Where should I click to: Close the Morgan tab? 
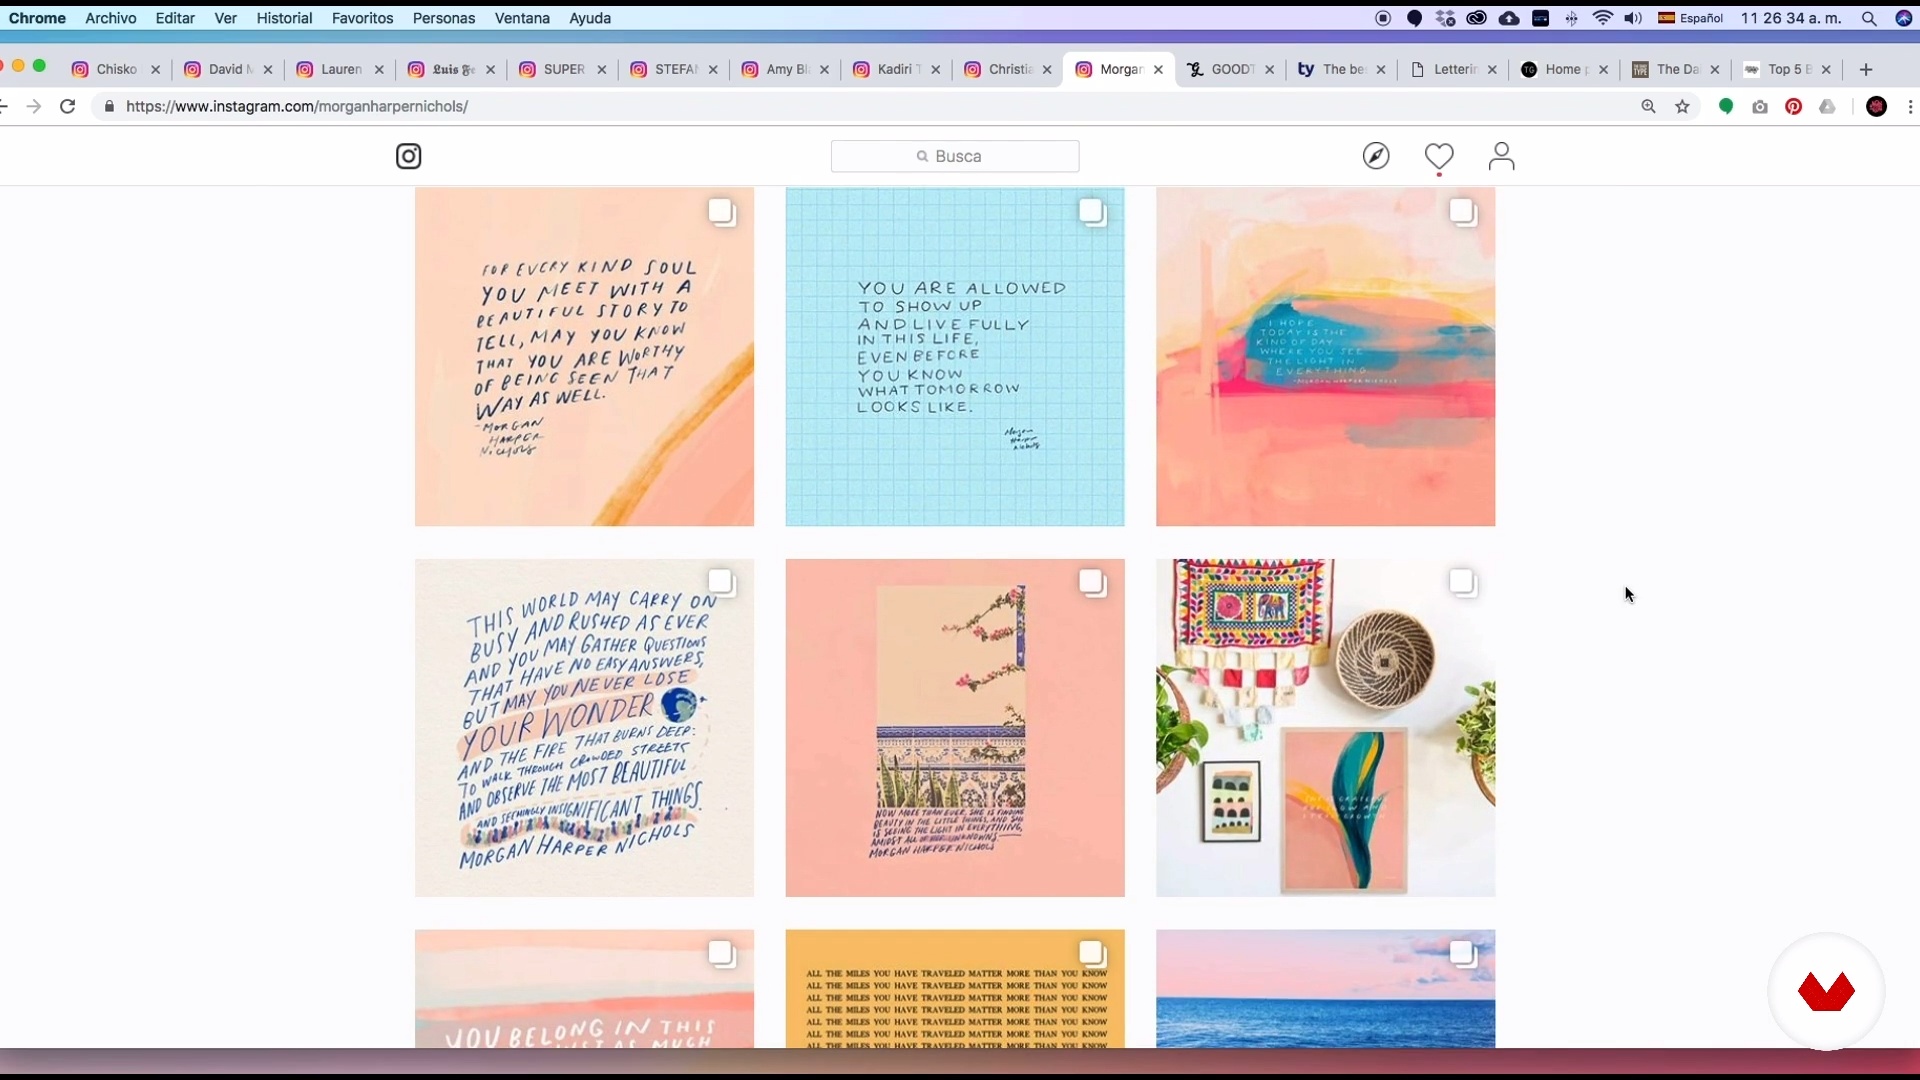1158,69
